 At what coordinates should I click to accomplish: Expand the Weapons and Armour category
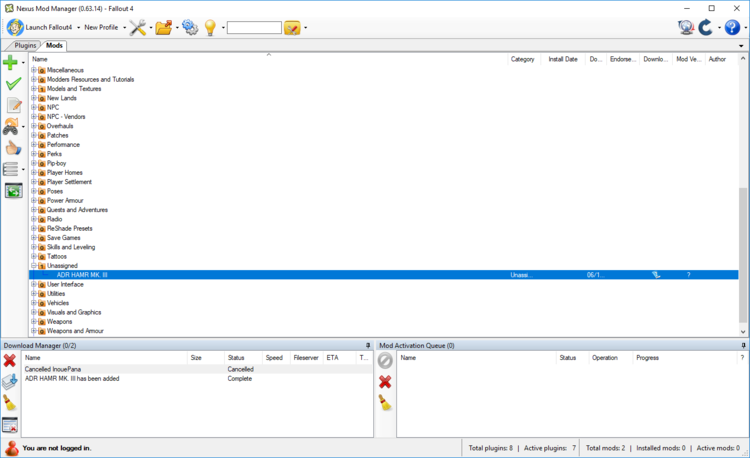coord(34,331)
